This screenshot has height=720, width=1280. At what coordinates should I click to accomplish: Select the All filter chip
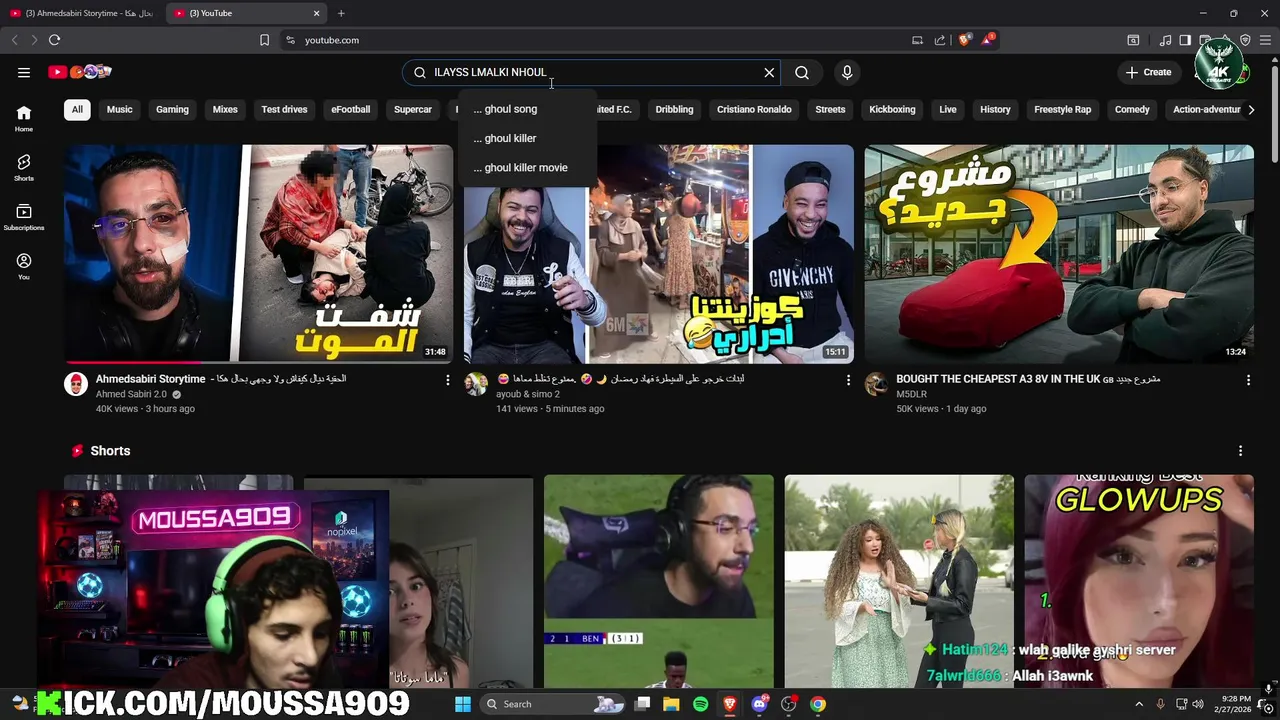[77, 109]
